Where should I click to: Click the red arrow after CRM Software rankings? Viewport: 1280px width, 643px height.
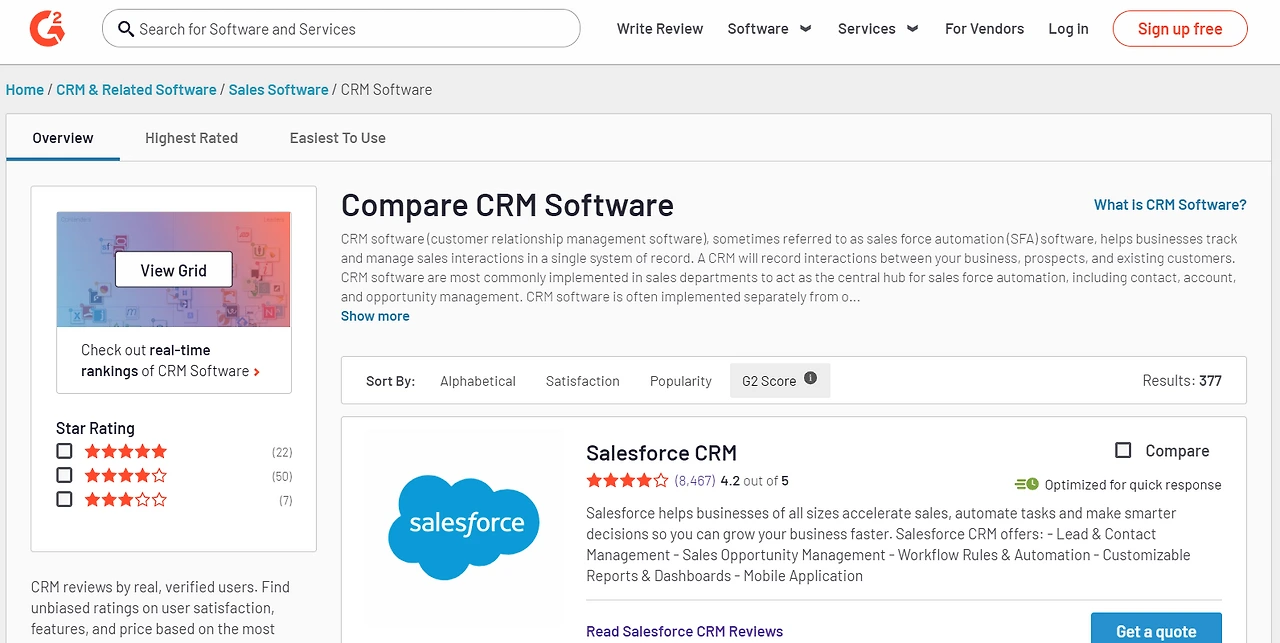(x=257, y=372)
